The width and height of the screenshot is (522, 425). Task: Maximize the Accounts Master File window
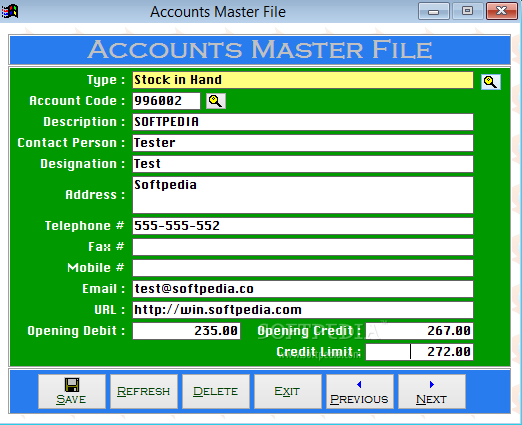467,12
